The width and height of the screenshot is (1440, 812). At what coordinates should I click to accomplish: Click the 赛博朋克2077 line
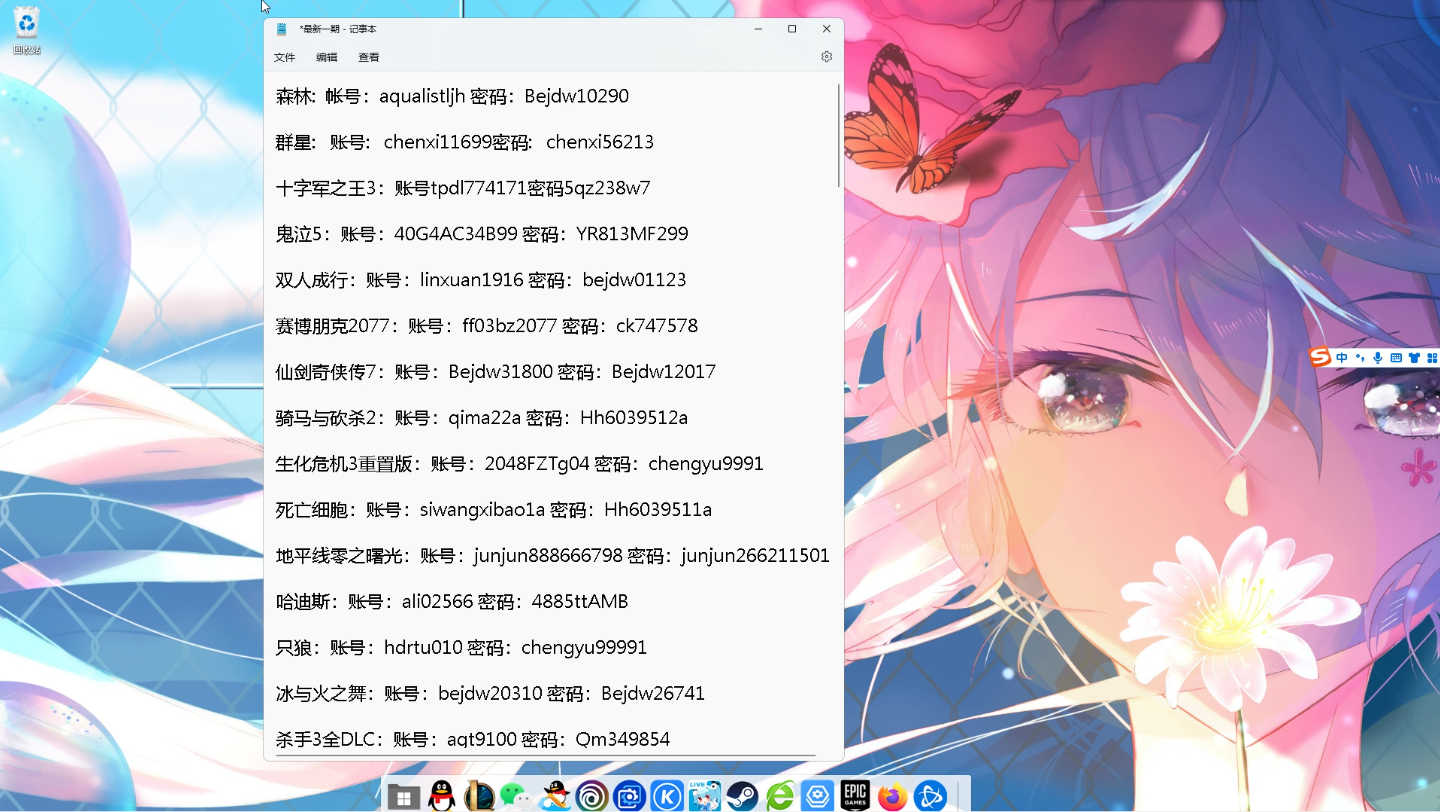tap(487, 326)
